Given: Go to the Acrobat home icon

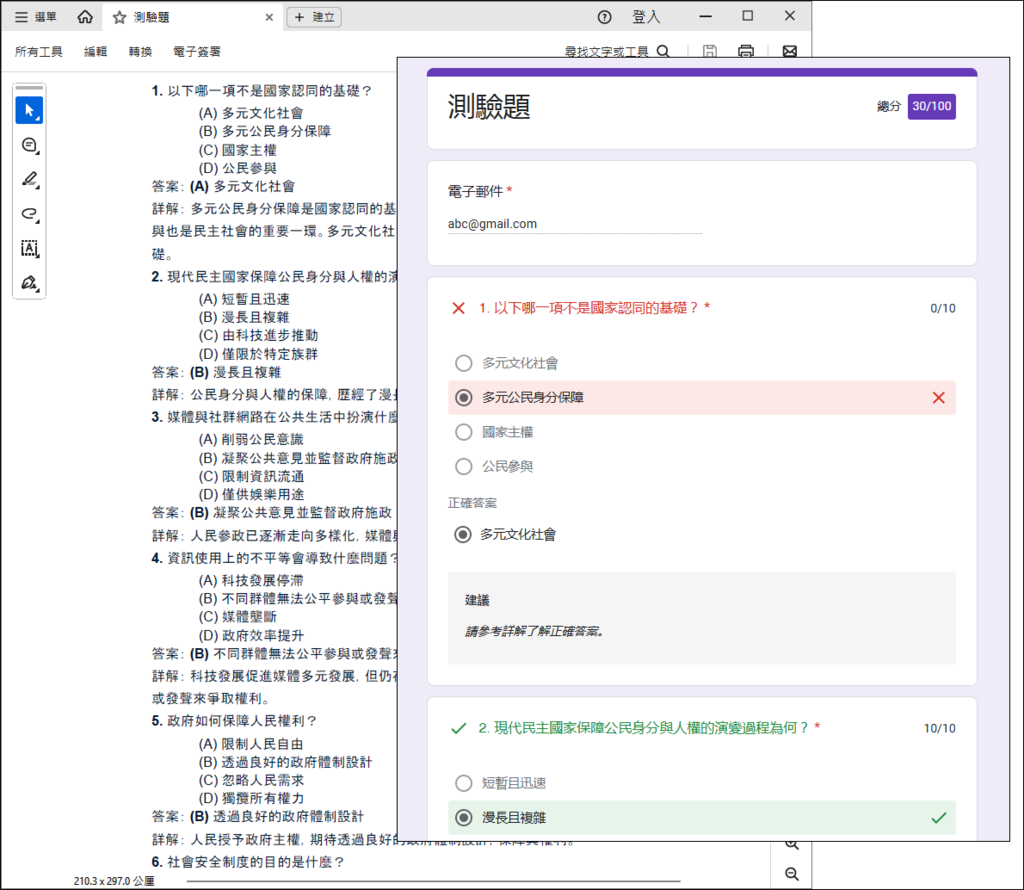Looking at the screenshot, I should click(x=85, y=16).
